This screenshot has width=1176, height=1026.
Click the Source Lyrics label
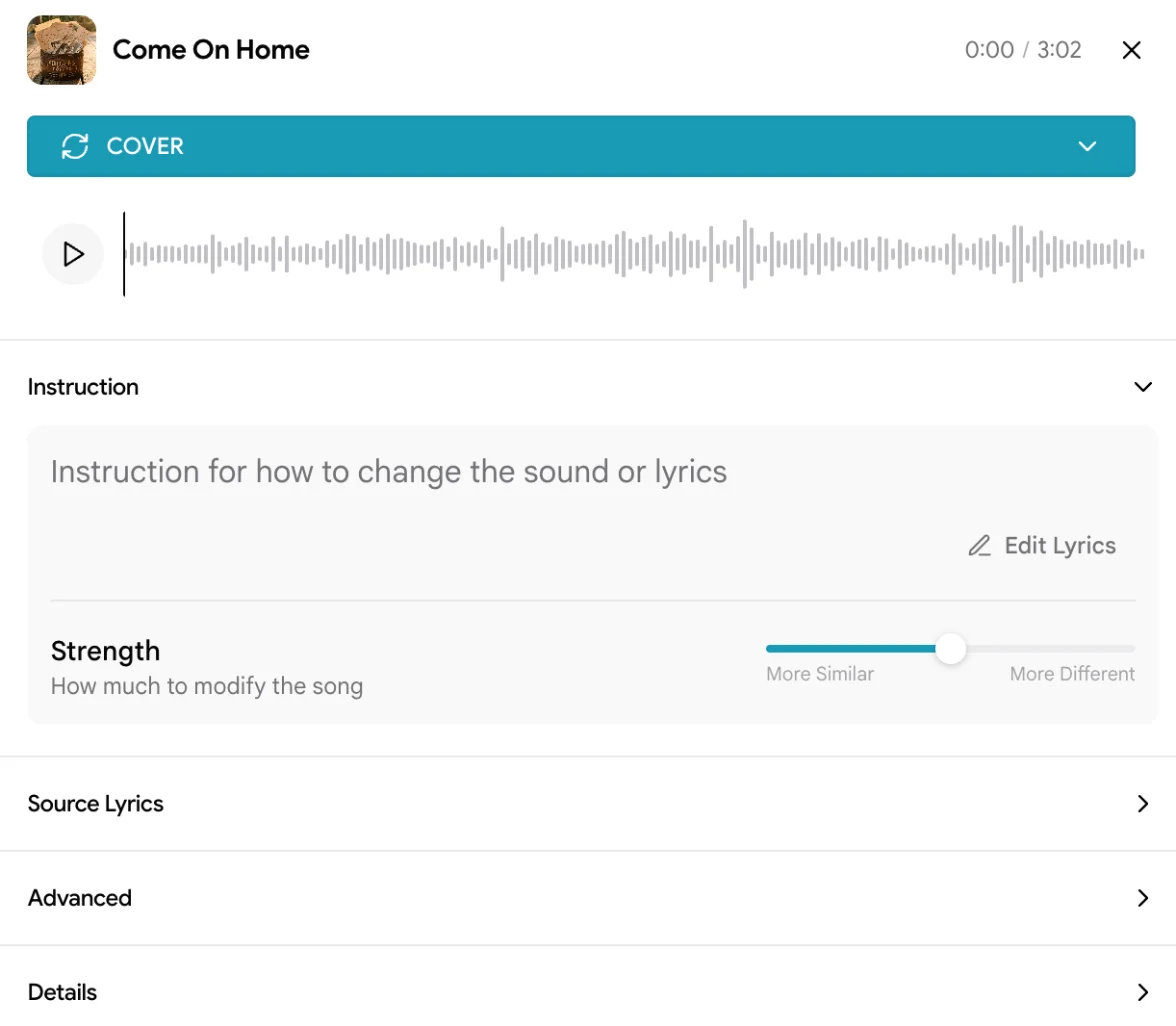click(95, 804)
